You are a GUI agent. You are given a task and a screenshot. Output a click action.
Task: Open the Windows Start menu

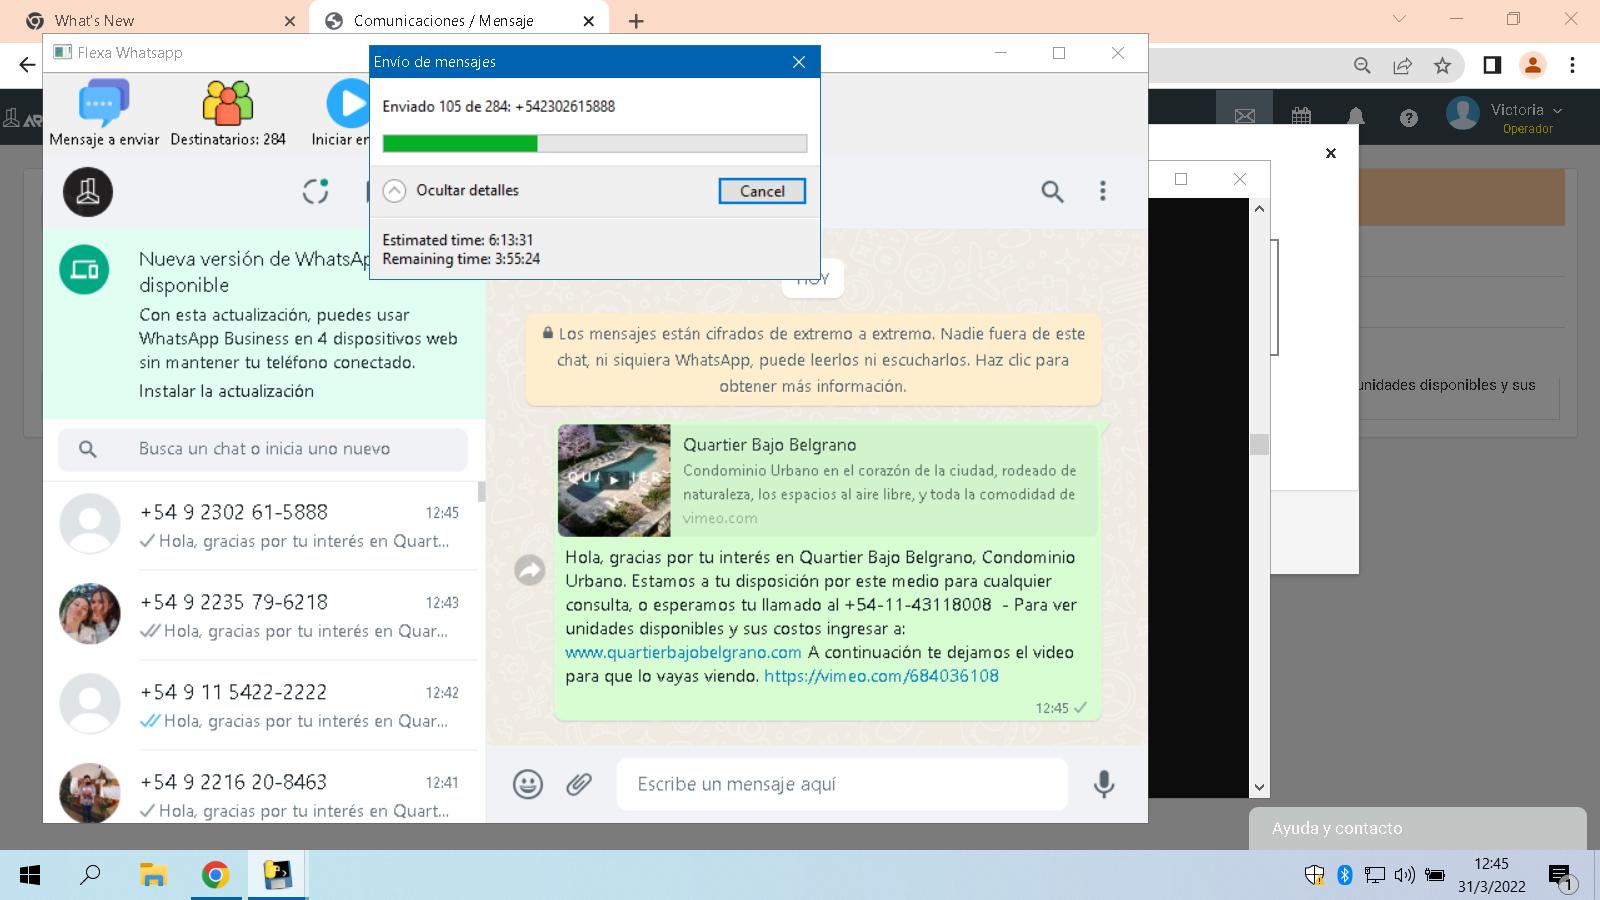pyautogui.click(x=30, y=875)
